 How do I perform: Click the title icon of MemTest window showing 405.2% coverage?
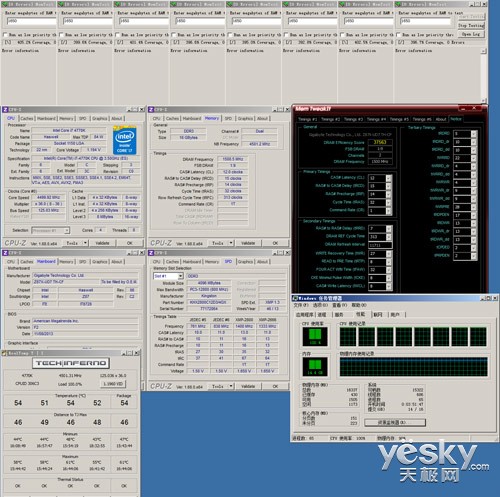[4, 4]
